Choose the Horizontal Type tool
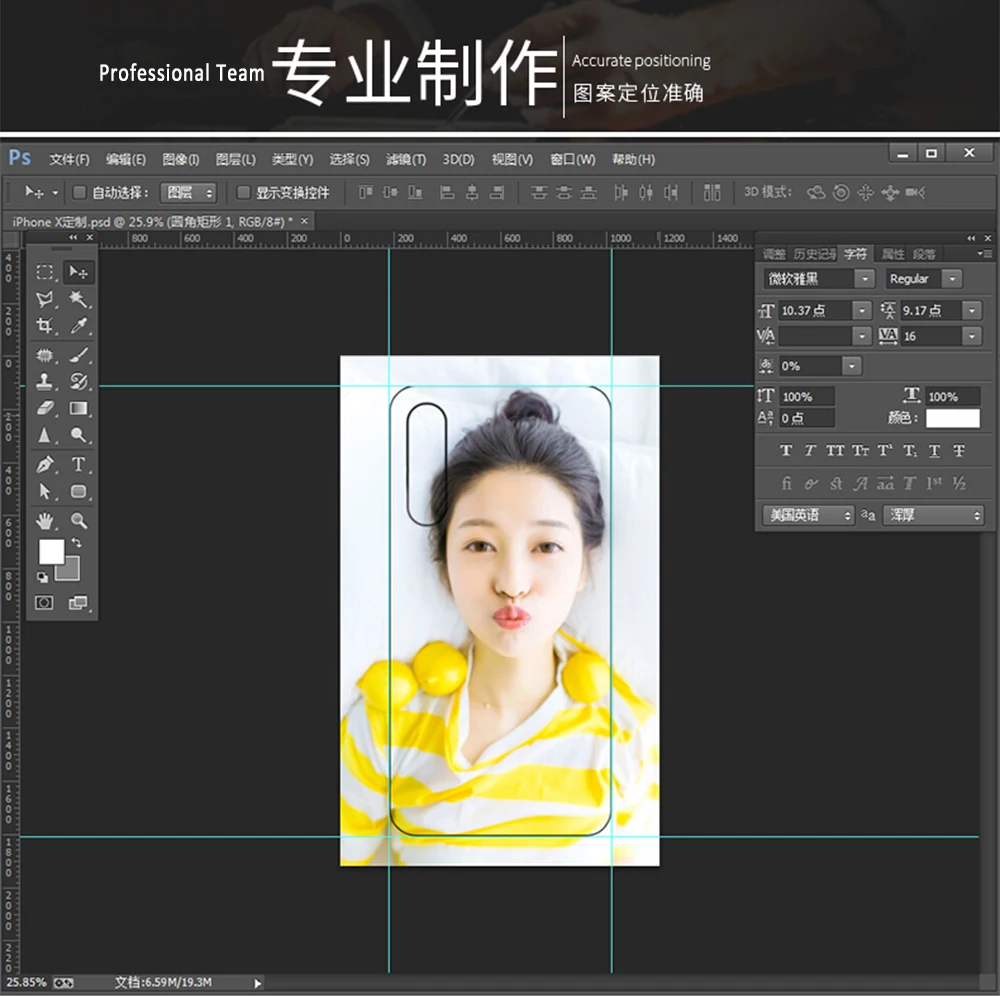 78,464
